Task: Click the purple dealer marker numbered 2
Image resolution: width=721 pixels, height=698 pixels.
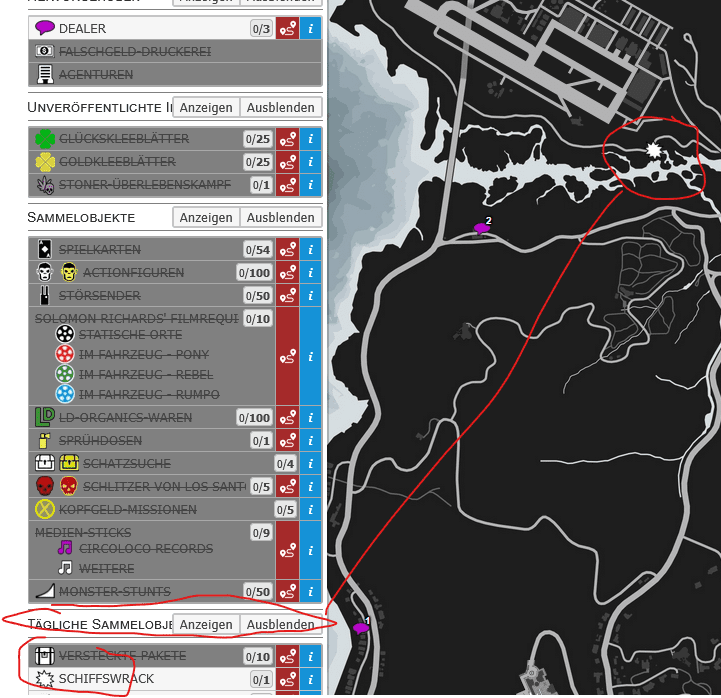Action: [481, 227]
